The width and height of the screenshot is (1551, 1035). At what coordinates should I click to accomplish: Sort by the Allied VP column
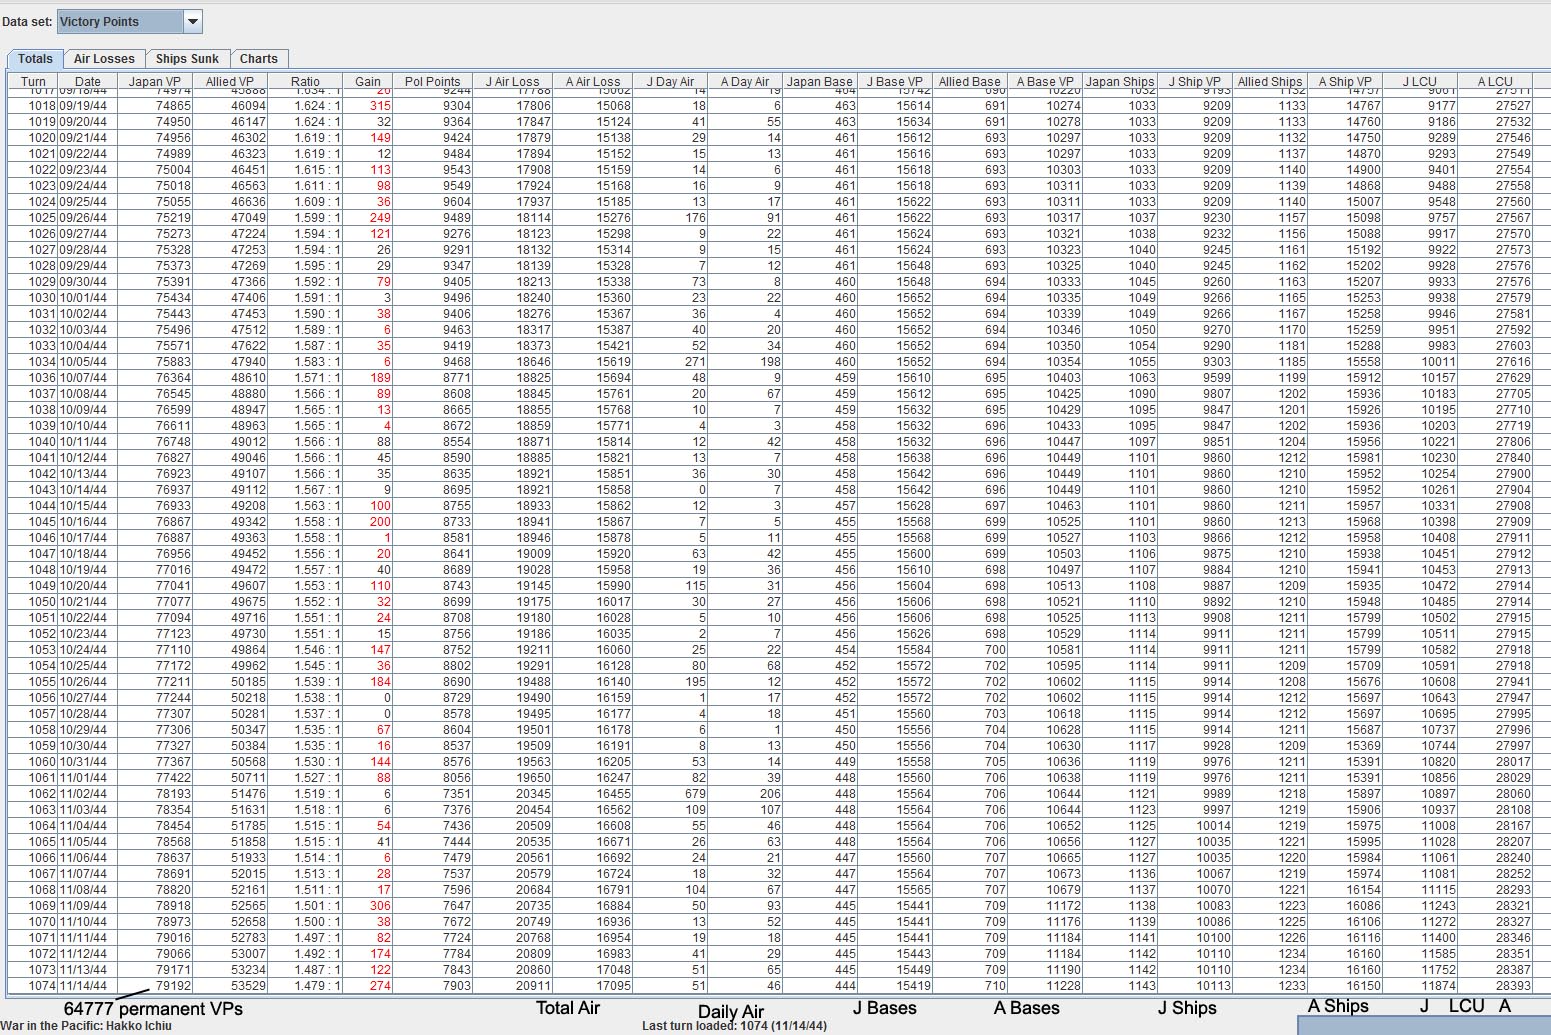pyautogui.click(x=229, y=81)
